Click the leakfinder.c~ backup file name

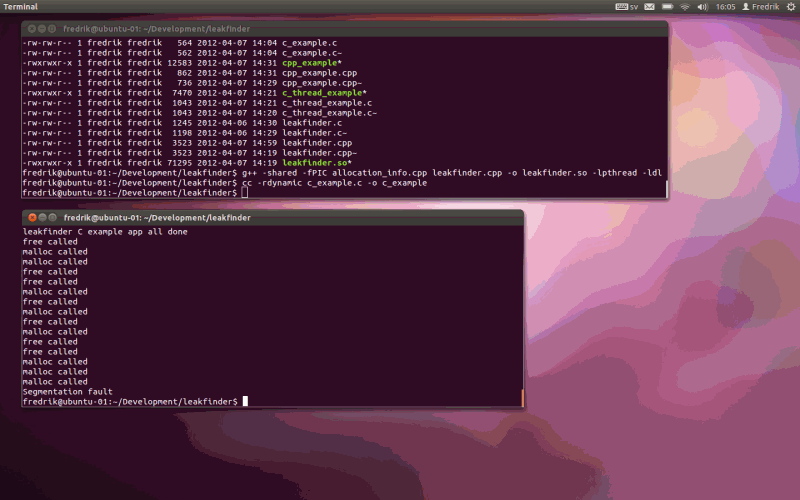[x=315, y=133]
